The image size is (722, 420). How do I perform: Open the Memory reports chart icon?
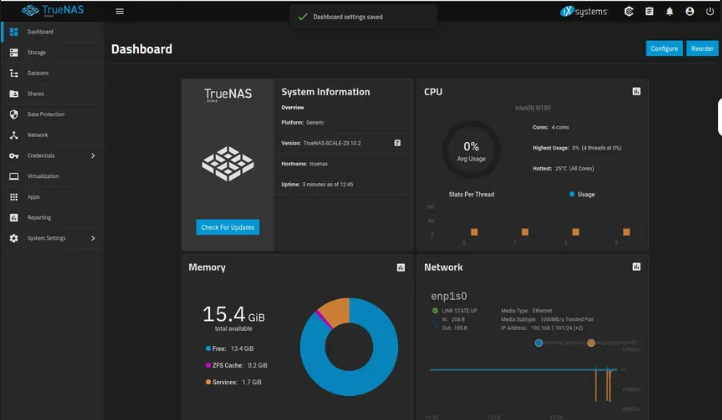click(400, 268)
